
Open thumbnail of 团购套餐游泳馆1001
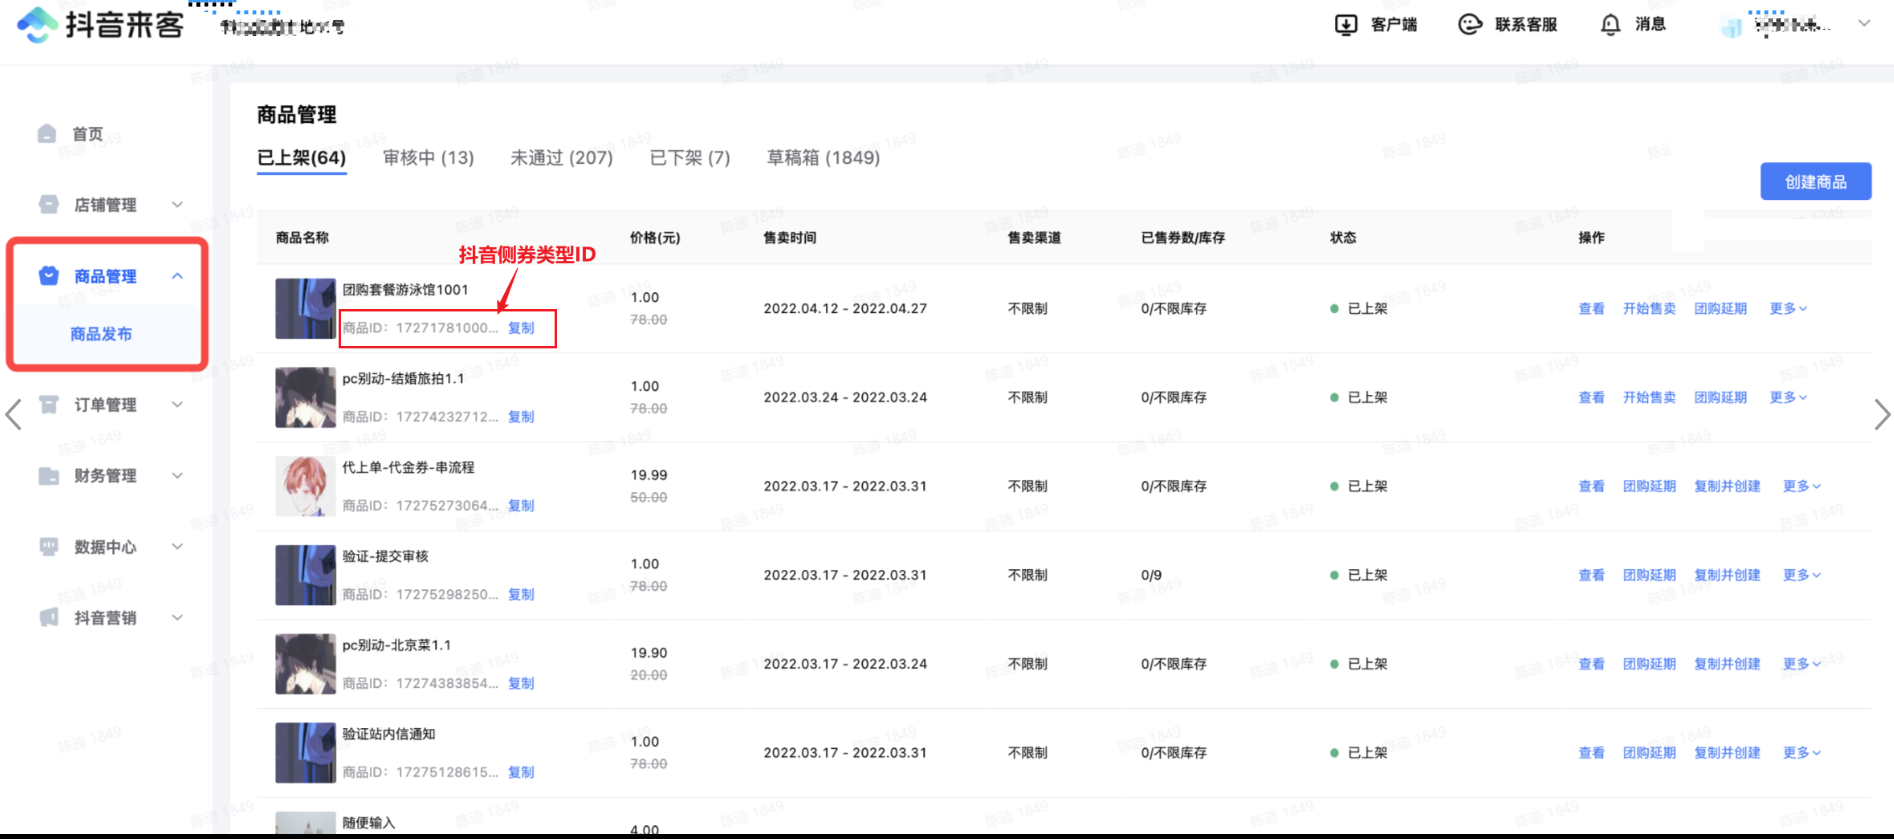[x=305, y=309]
